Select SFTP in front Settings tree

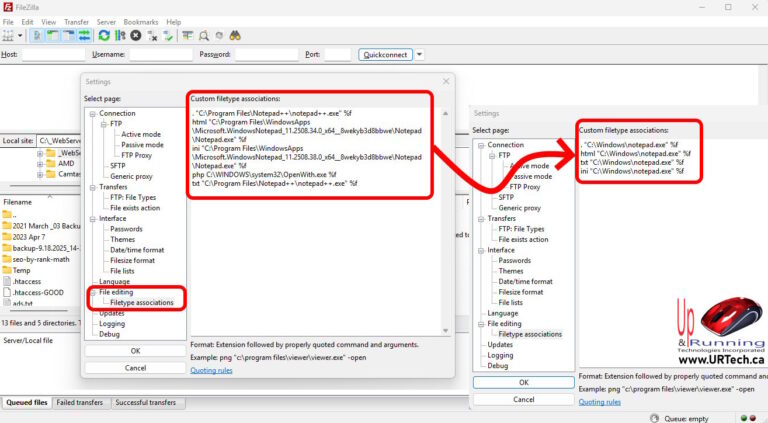click(x=118, y=166)
